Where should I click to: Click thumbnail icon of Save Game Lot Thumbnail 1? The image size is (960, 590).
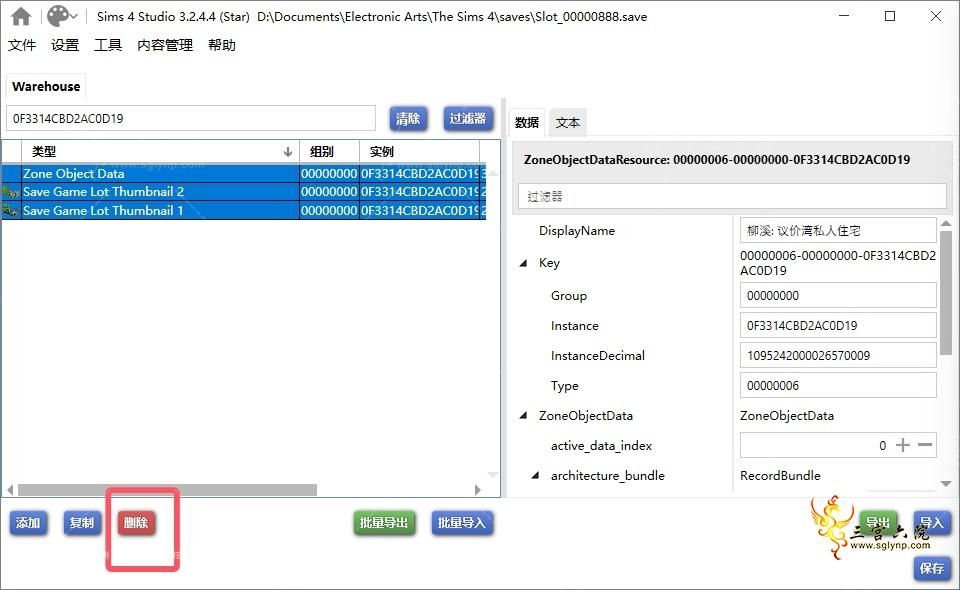point(11,211)
